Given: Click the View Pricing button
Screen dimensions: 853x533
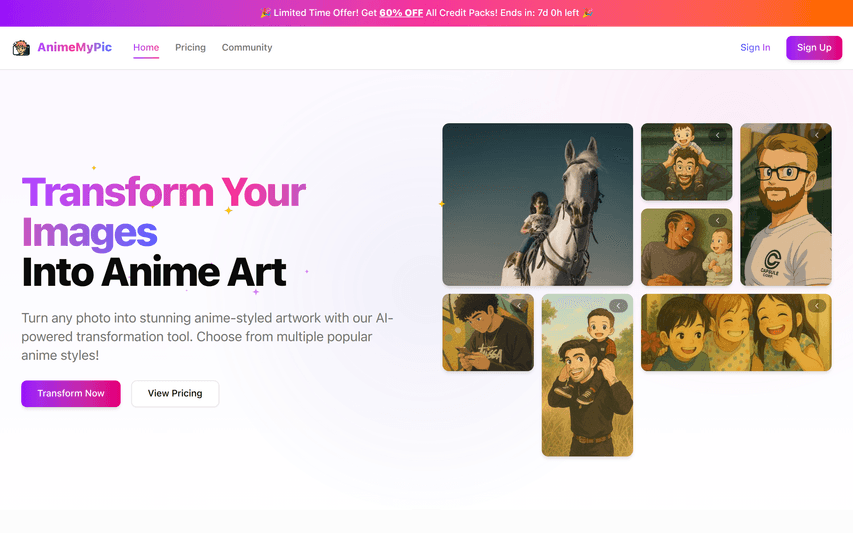Looking at the screenshot, I should pyautogui.click(x=175, y=393).
